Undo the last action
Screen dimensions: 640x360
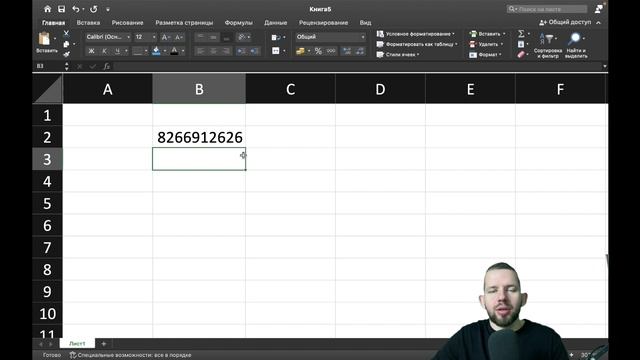coord(76,9)
